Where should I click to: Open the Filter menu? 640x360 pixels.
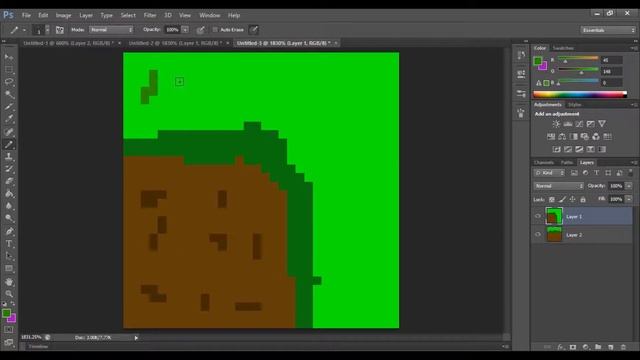(150, 15)
